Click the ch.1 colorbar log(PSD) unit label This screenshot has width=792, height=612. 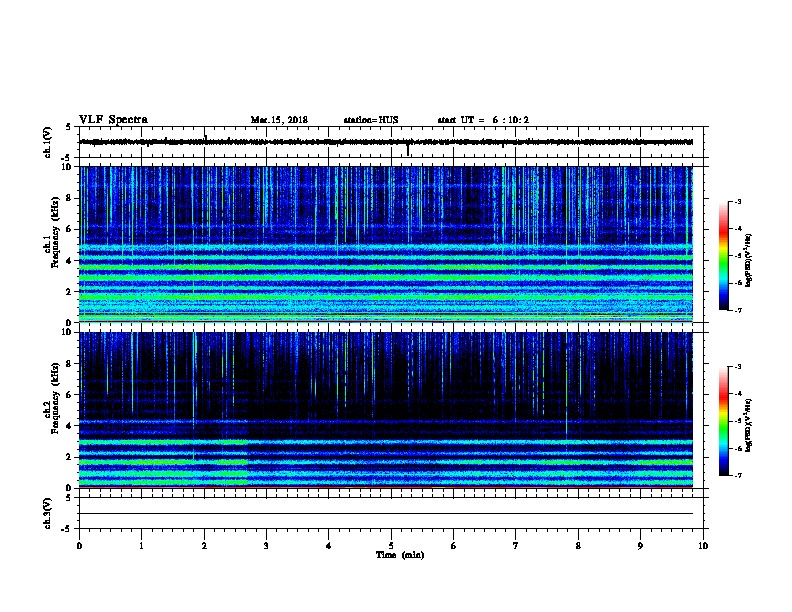click(x=749, y=260)
